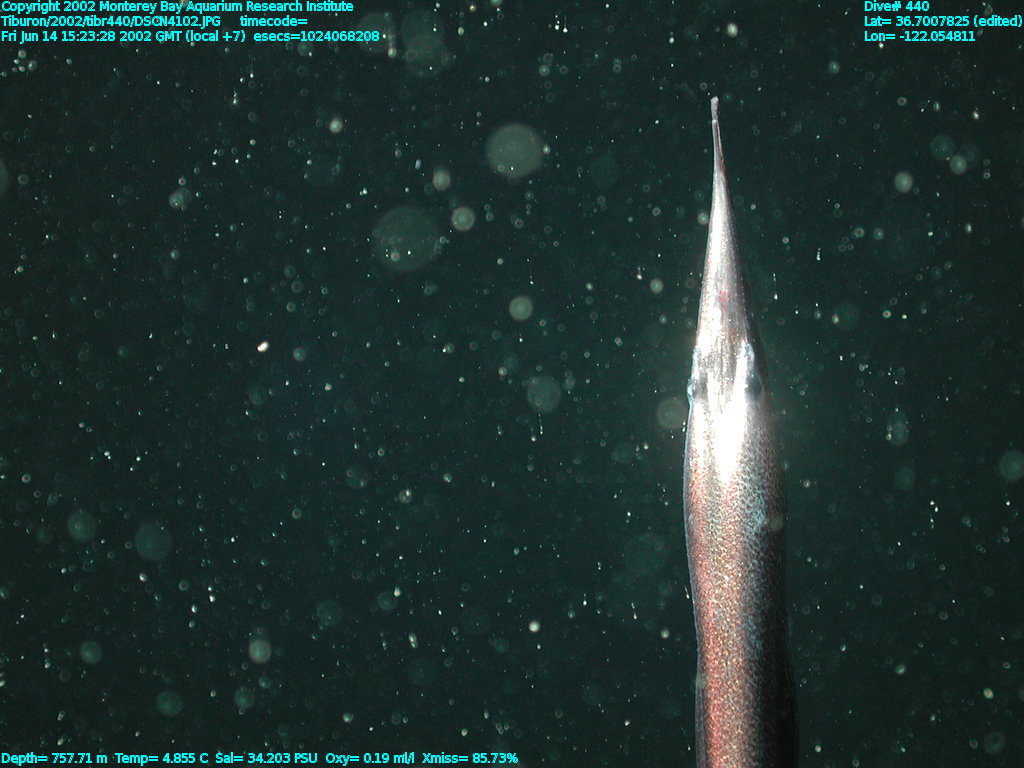Click the date 'Fri Jun 14 15:23:28 2002 GMT (local +7)'
The width and height of the screenshot is (1024, 768).
123,37
